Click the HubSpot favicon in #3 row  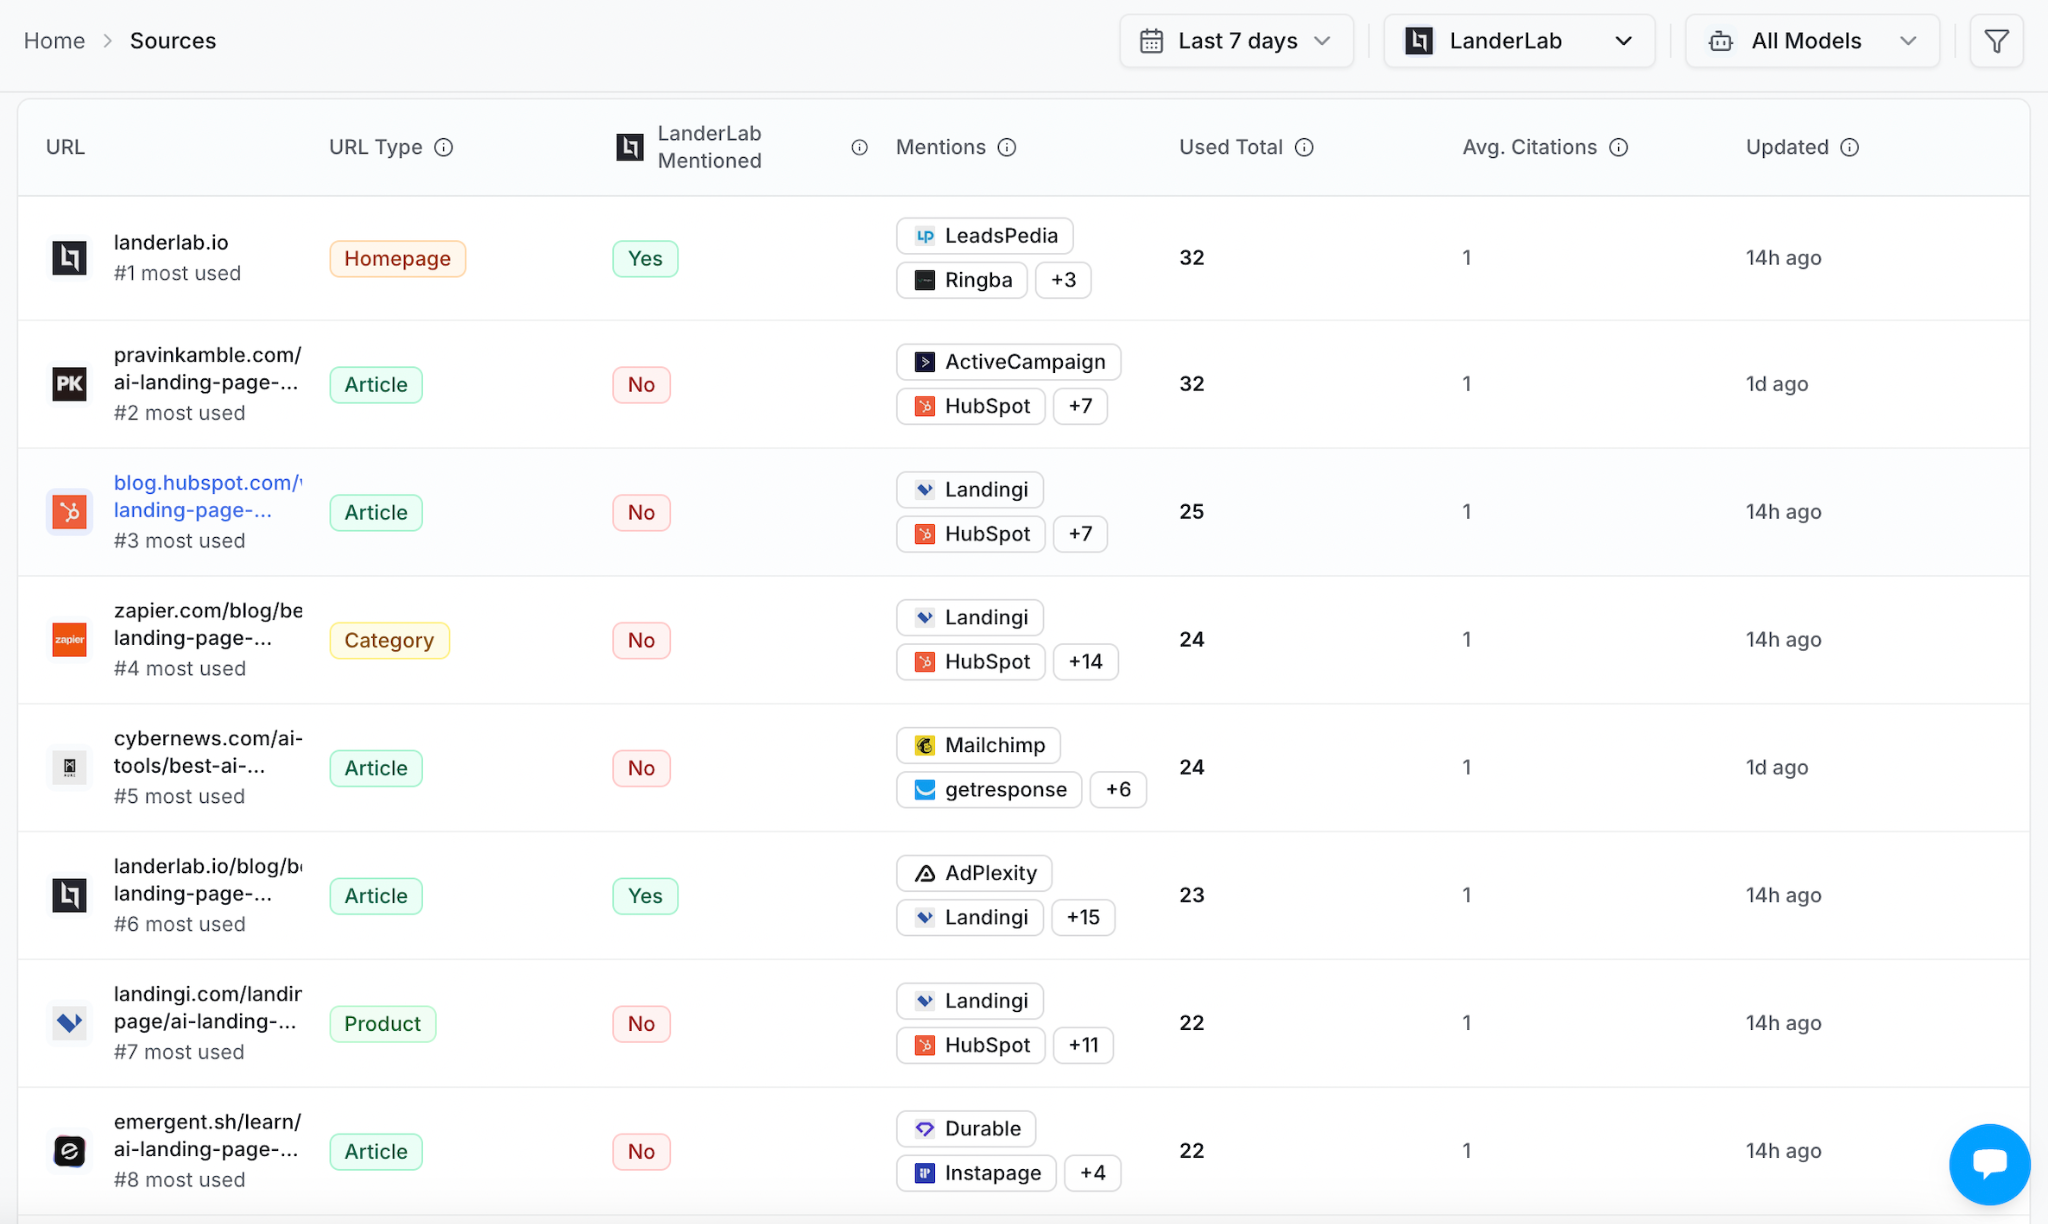[69, 511]
